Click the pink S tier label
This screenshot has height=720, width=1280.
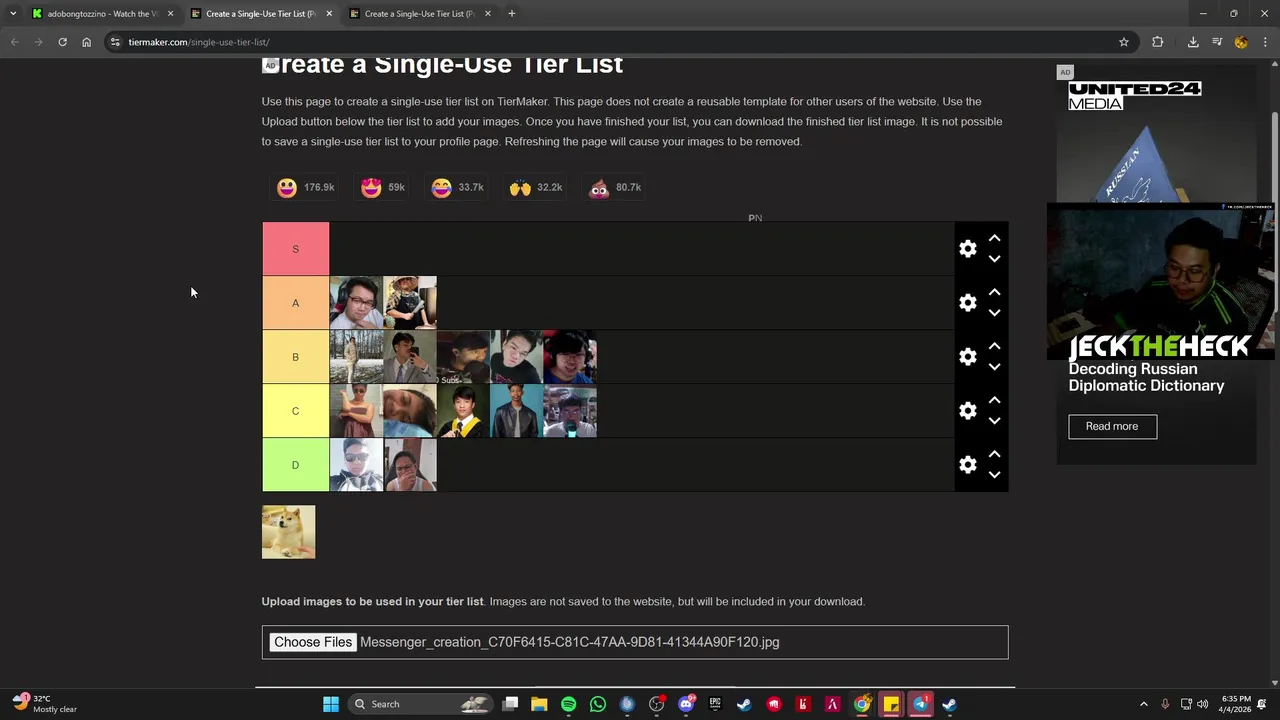pos(295,249)
